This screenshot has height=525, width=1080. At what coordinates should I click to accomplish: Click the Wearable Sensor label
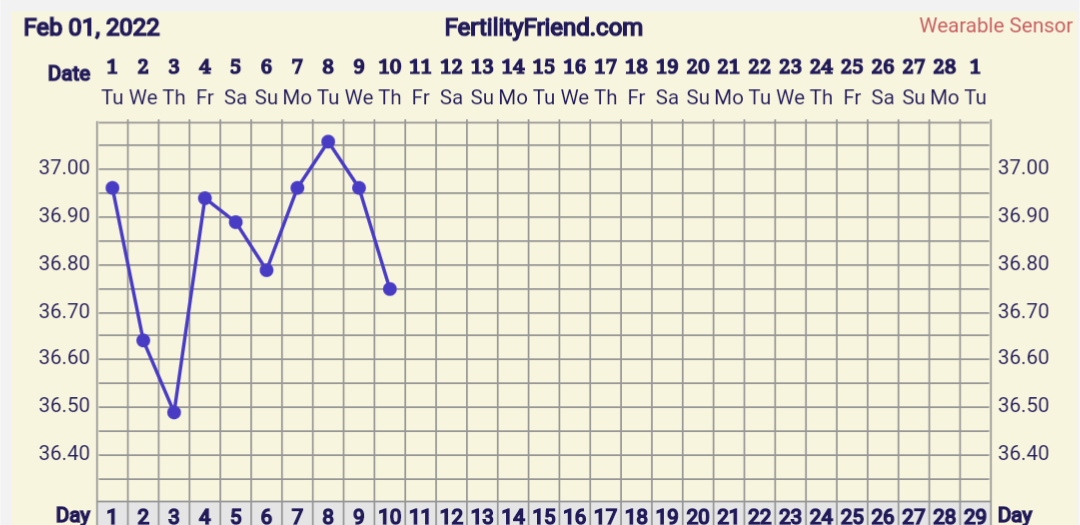(x=995, y=26)
